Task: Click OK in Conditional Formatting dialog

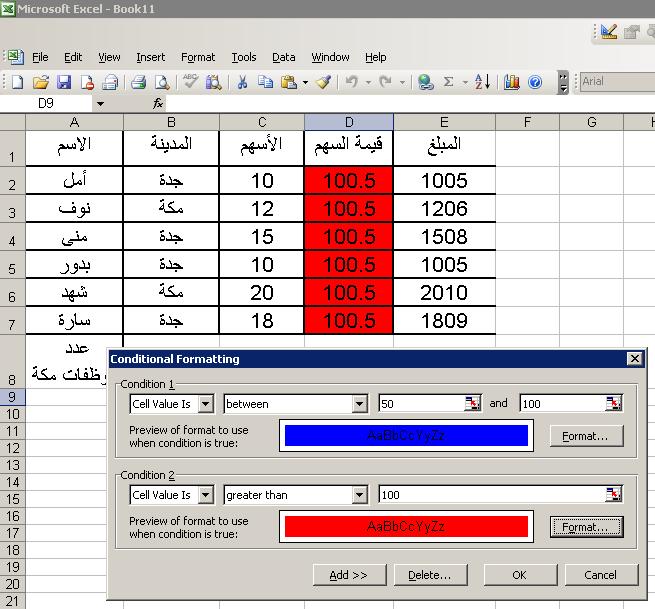Action: pyautogui.click(x=520, y=575)
